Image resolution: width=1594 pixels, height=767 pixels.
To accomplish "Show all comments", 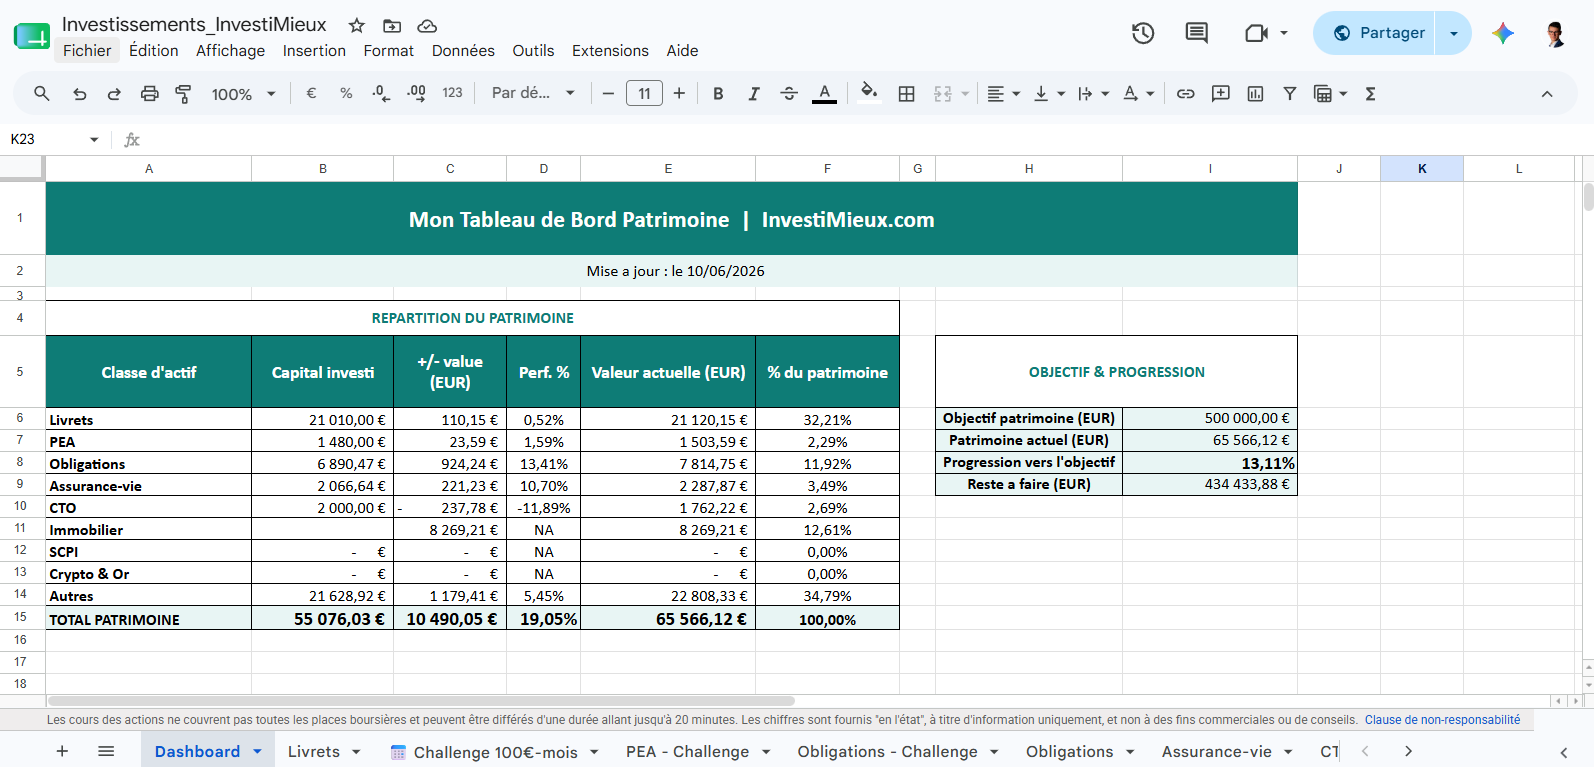I will point(1196,33).
